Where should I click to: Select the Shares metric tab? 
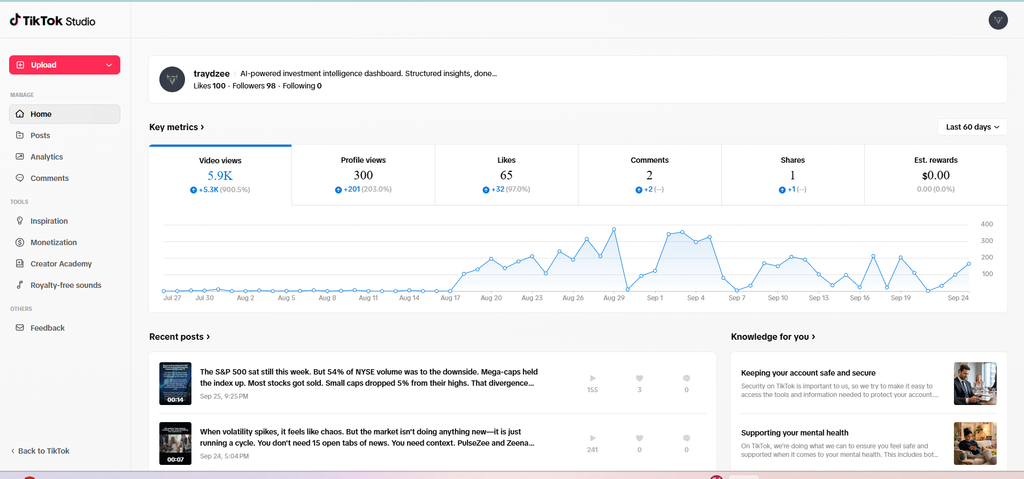(x=793, y=175)
